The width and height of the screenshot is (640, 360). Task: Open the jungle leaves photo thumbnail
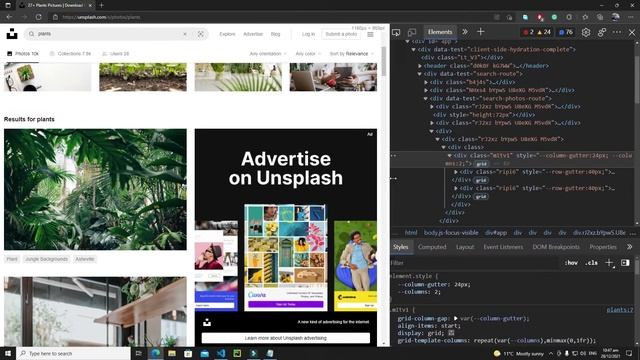tap(95, 189)
